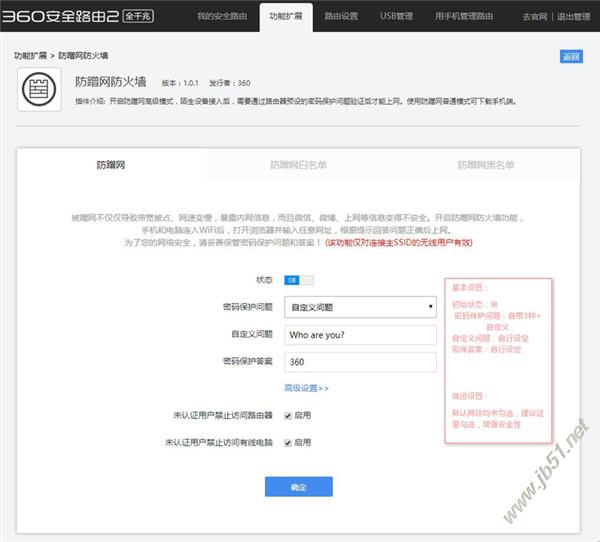Open 路由设置 in top navigation

[341, 16]
